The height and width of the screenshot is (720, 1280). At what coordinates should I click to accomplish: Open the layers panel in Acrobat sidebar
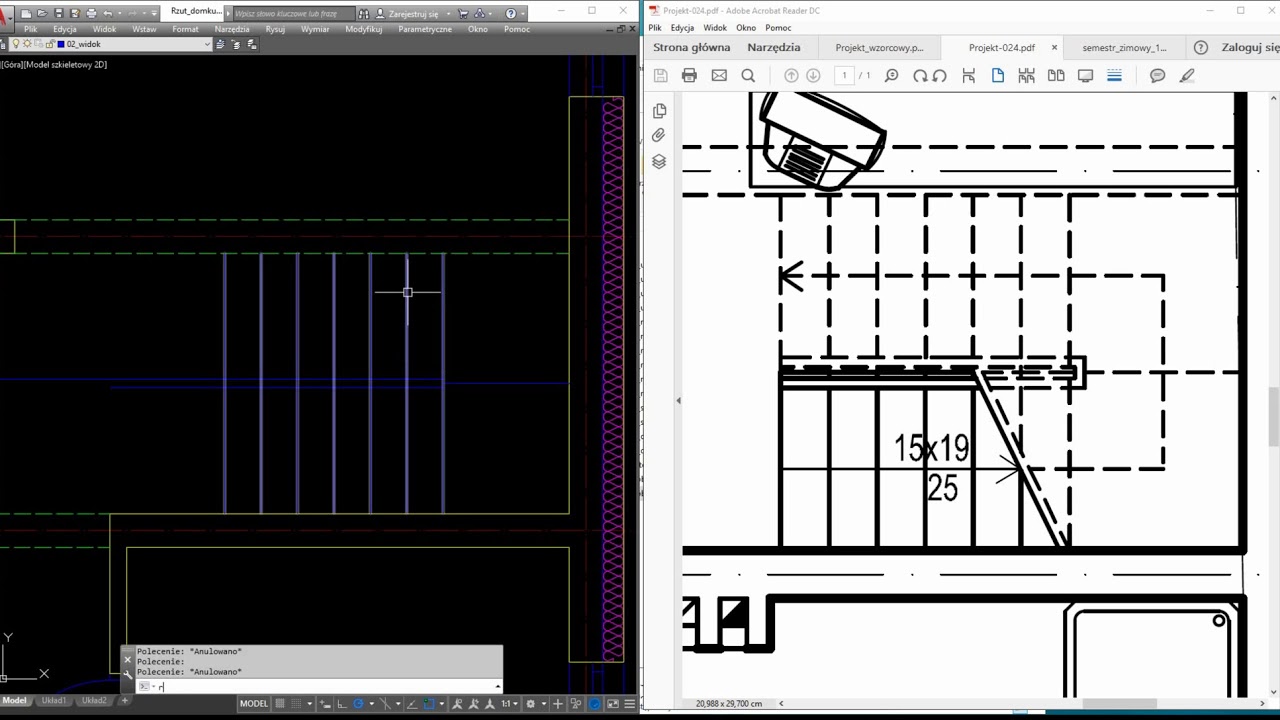coord(659,161)
